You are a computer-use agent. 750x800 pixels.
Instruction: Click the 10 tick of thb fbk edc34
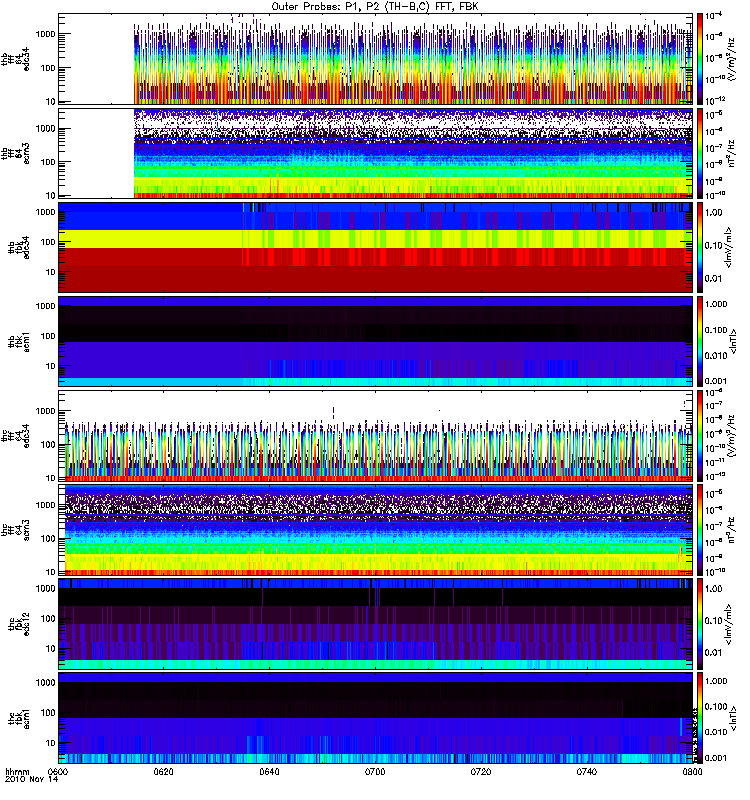(50, 272)
